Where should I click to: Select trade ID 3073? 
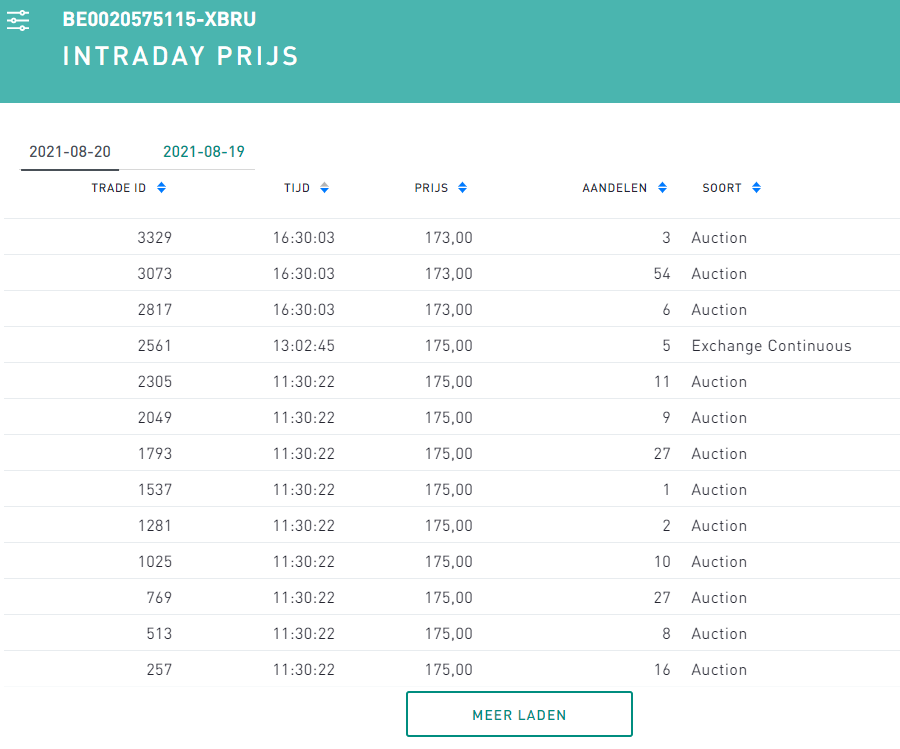click(x=155, y=274)
